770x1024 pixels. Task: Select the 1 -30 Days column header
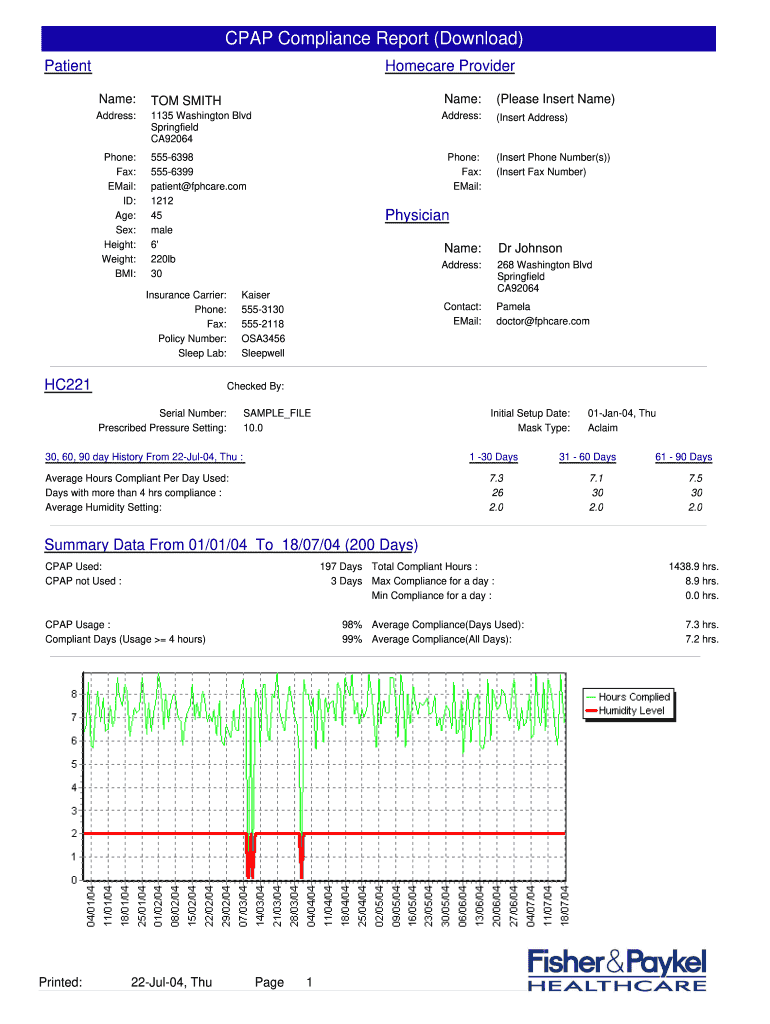click(x=493, y=457)
